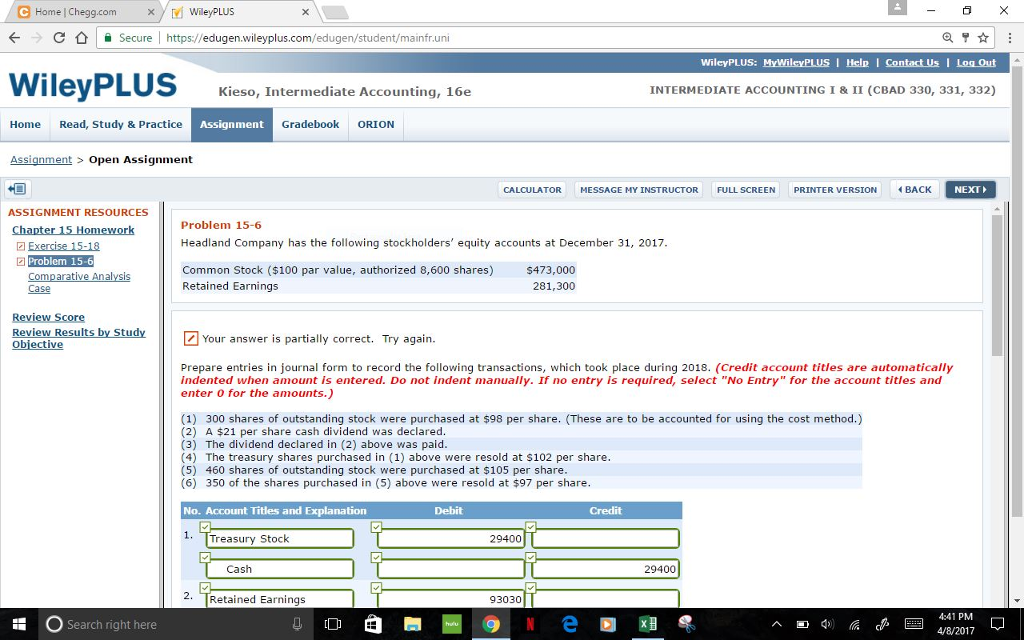The width and height of the screenshot is (1024, 640).
Task: Click the Retained Earnings account title field
Action: click(280, 599)
